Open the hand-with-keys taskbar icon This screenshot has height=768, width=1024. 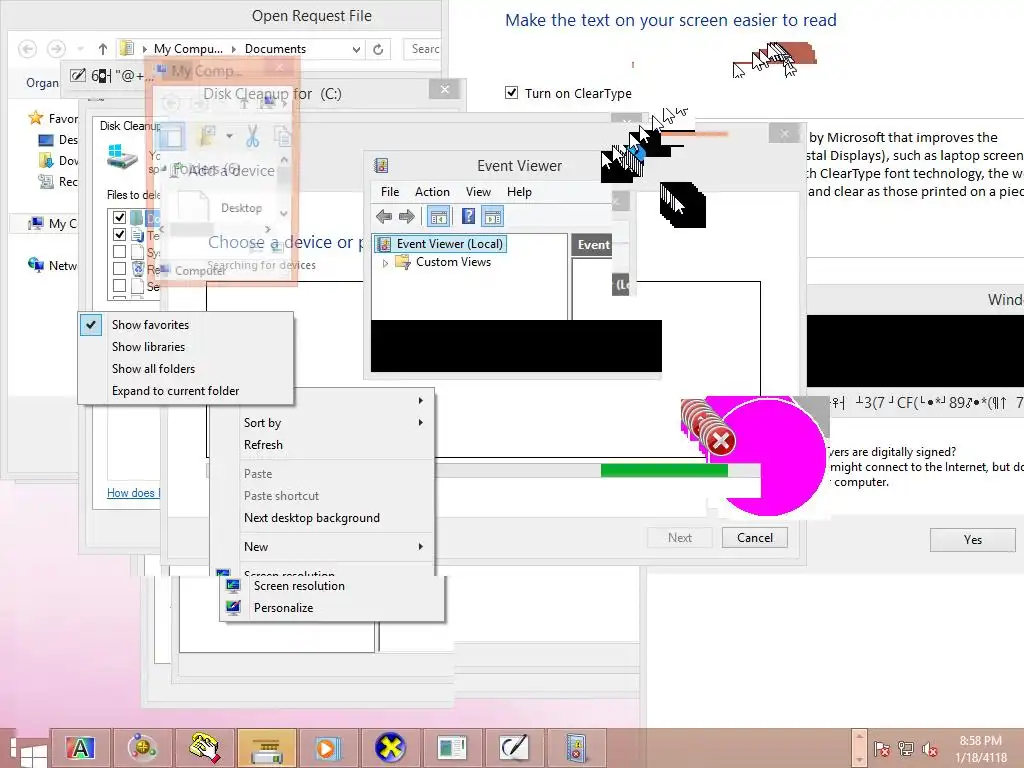click(204, 748)
